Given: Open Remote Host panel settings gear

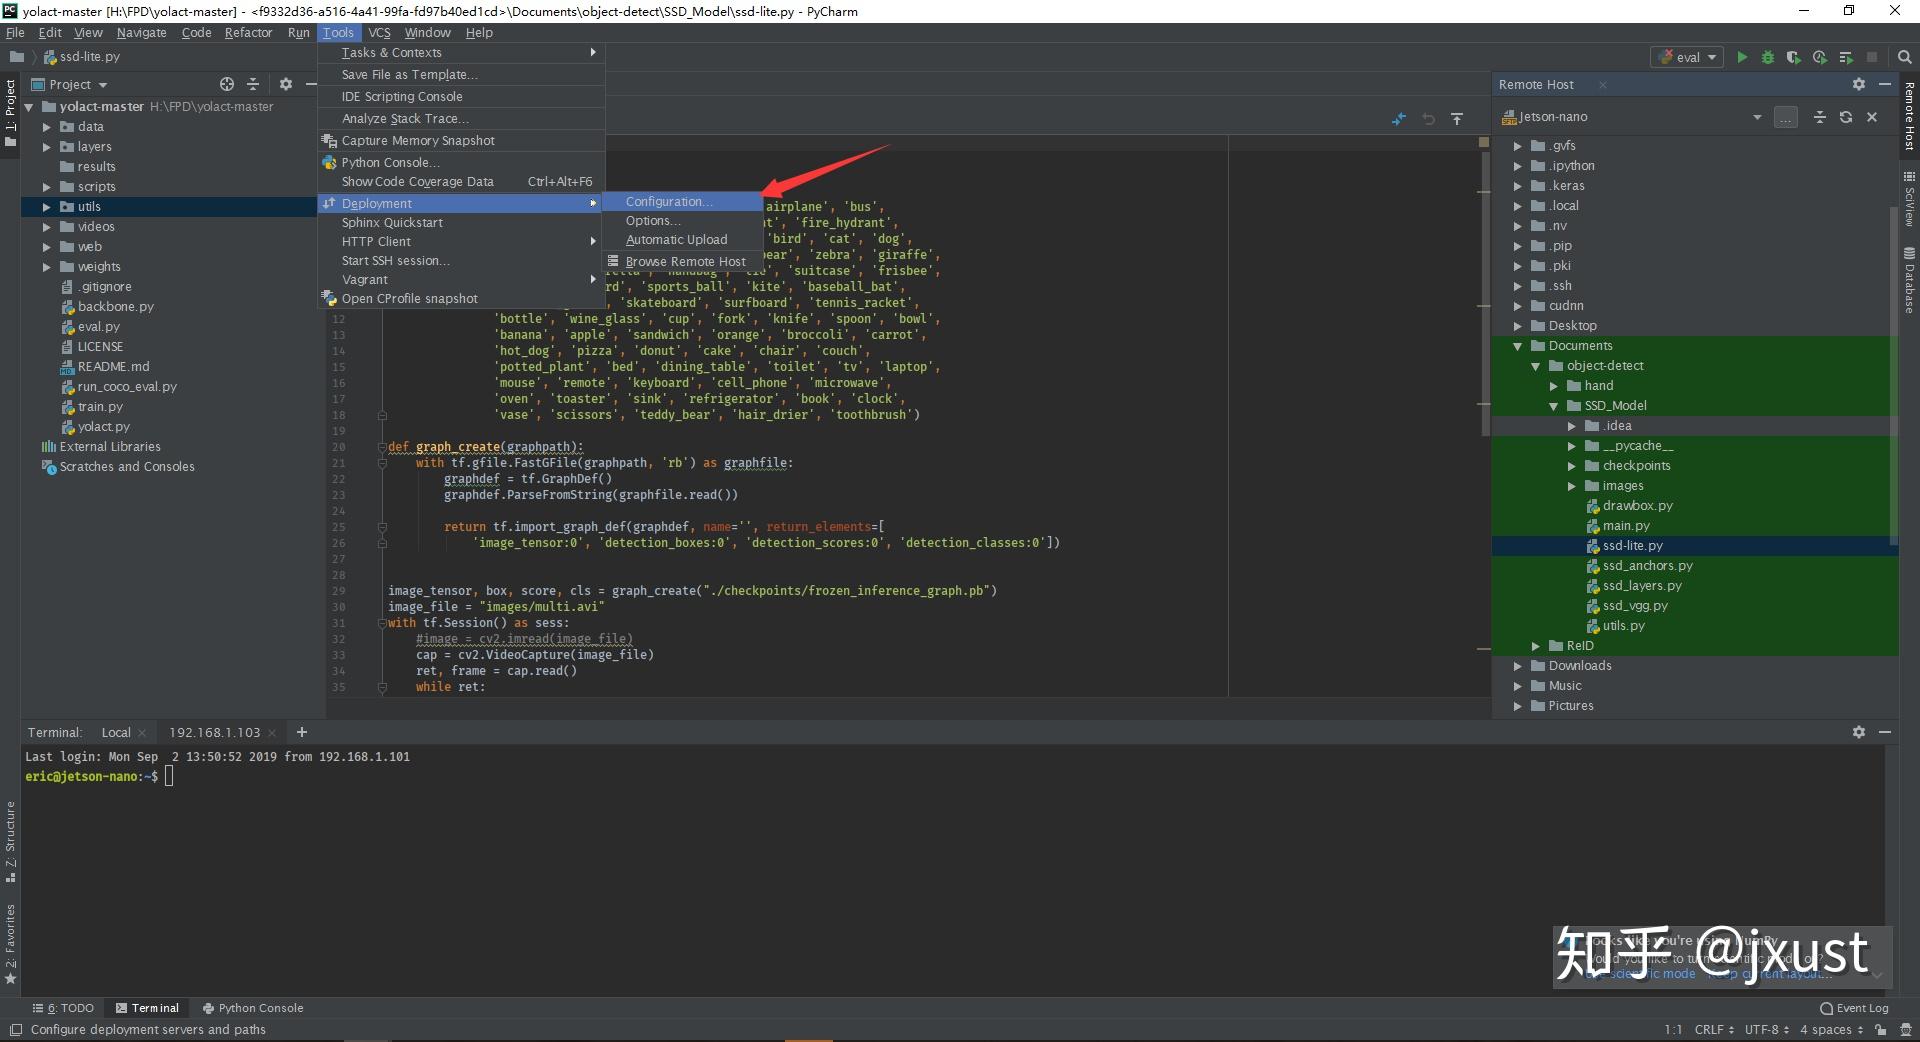Looking at the screenshot, I should [x=1858, y=84].
